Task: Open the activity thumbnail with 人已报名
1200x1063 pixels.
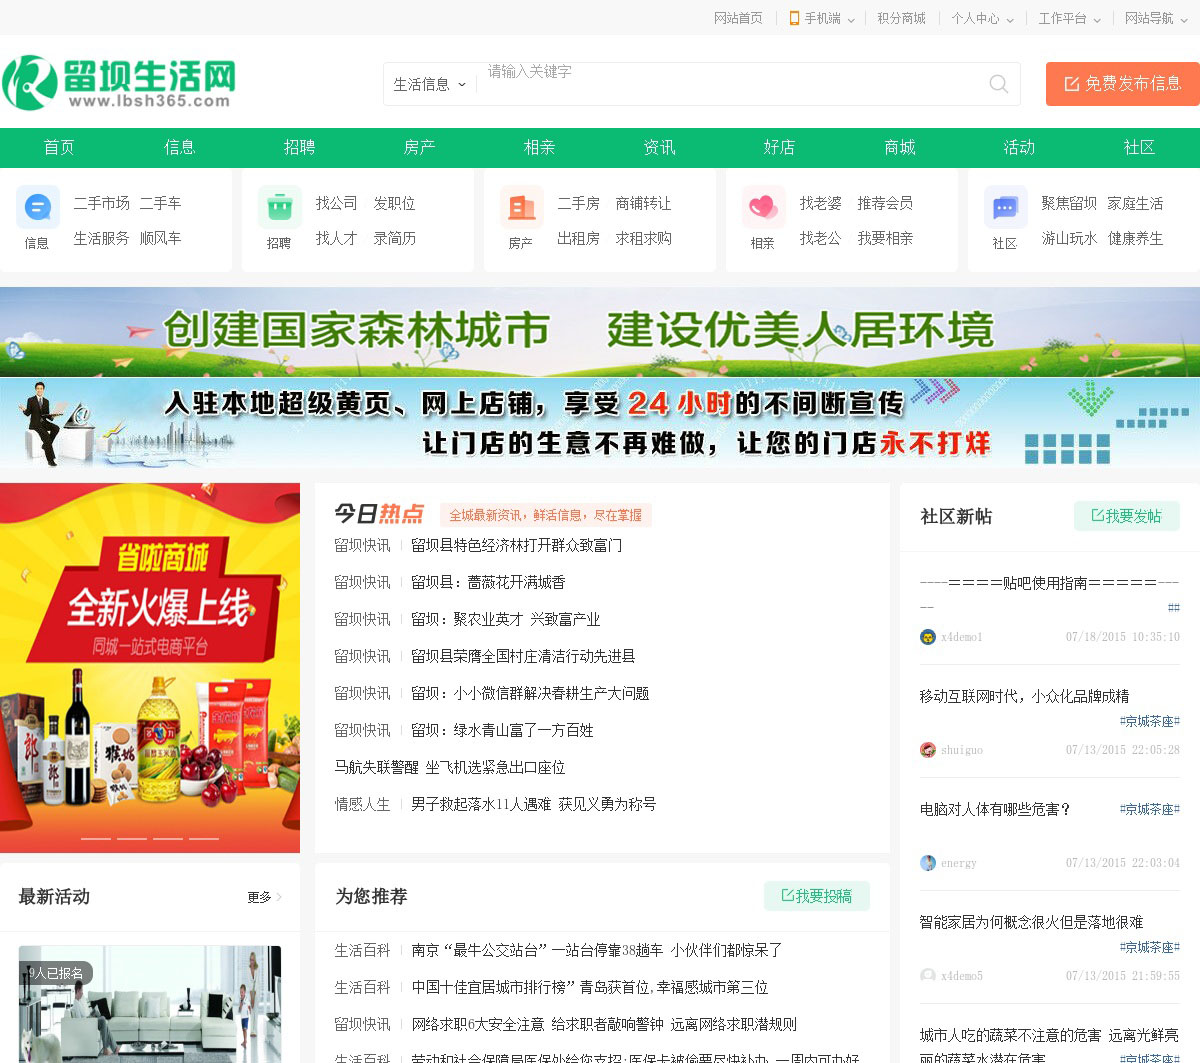Action: (x=150, y=1004)
